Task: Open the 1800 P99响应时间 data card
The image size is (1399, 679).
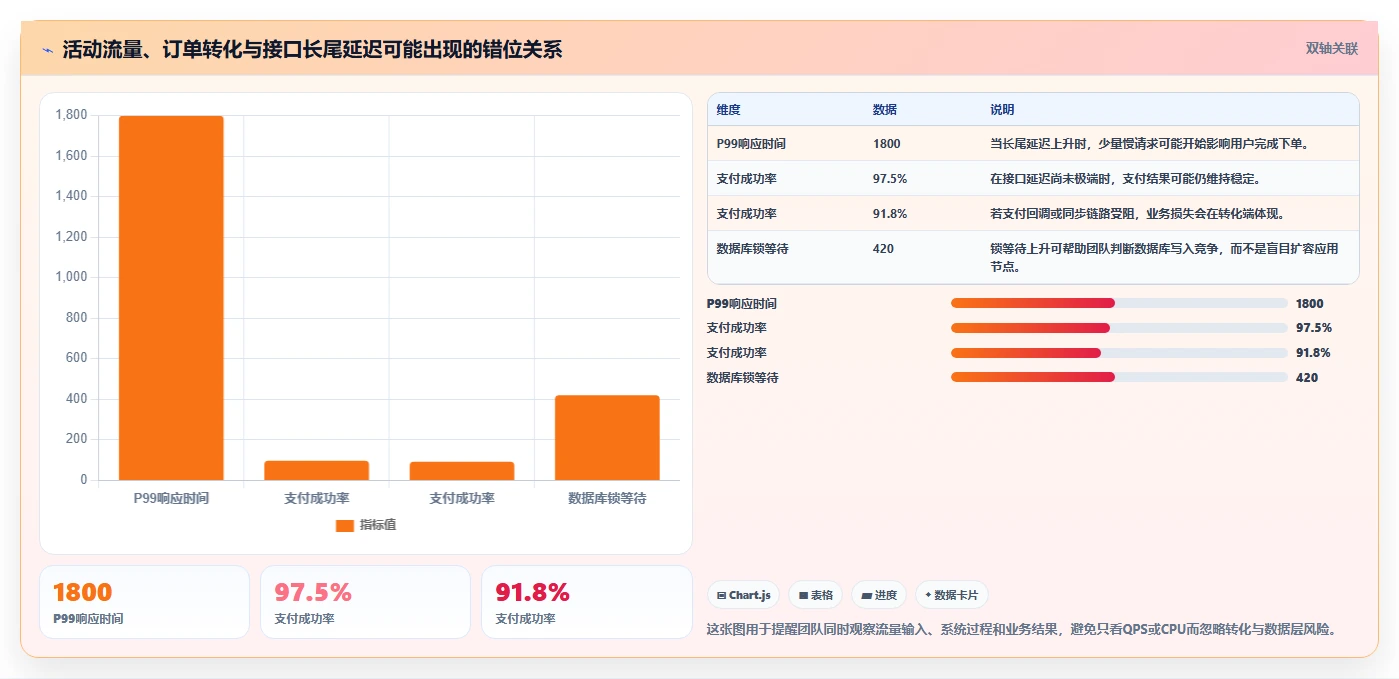Action: tap(144, 602)
